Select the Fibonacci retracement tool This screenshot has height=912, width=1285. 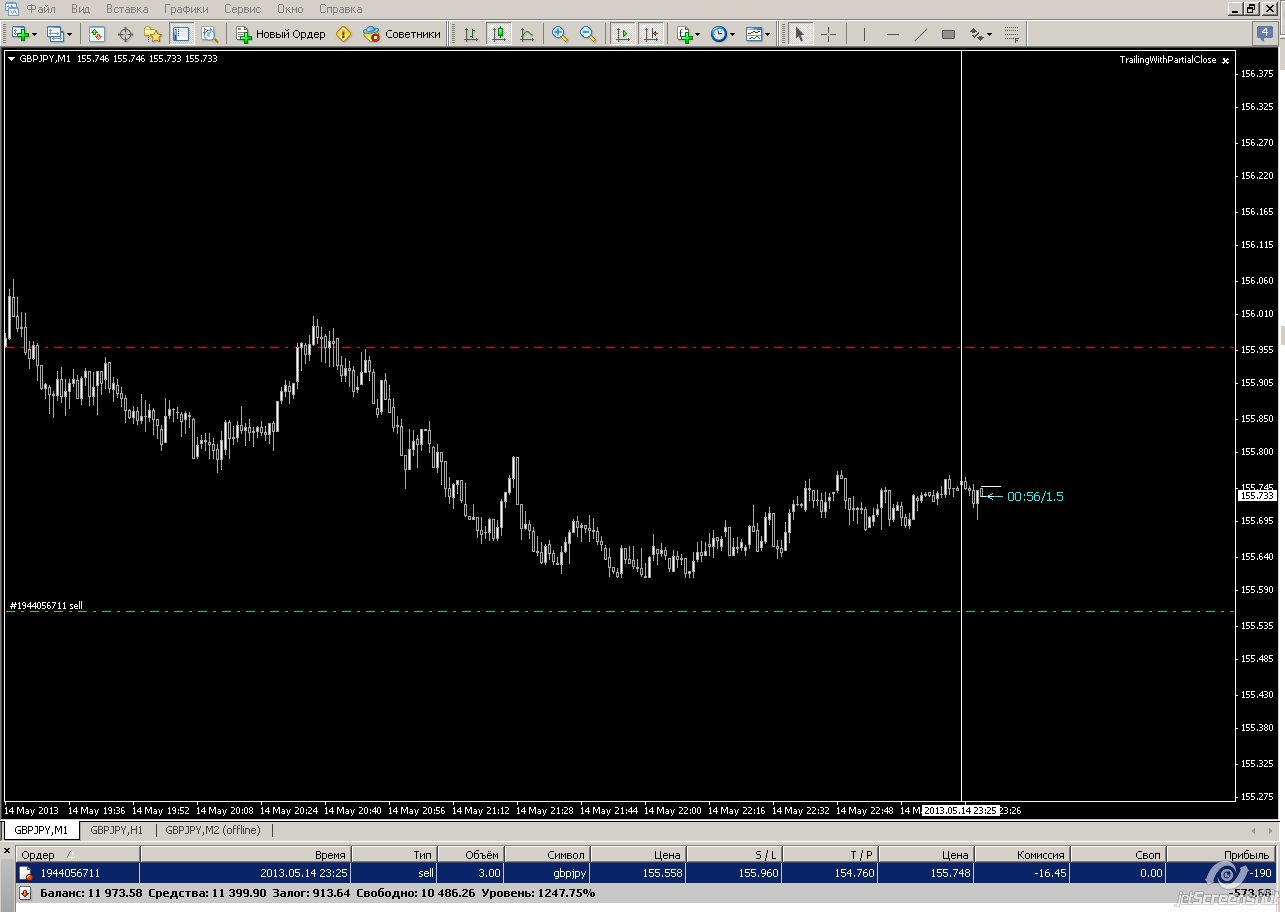(1012, 34)
